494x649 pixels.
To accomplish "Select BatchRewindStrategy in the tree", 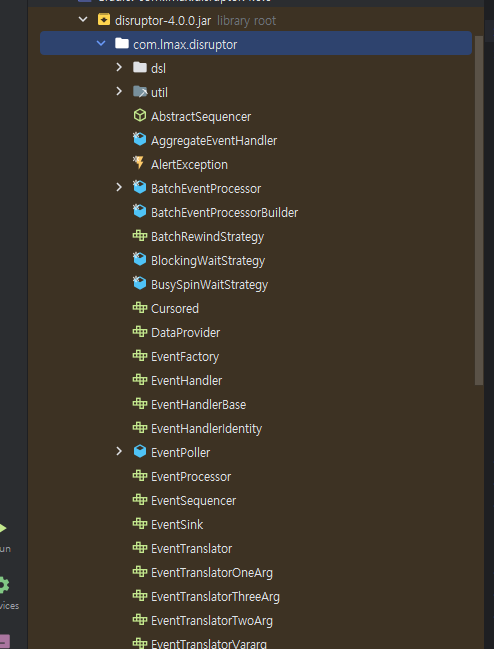I will [207, 237].
